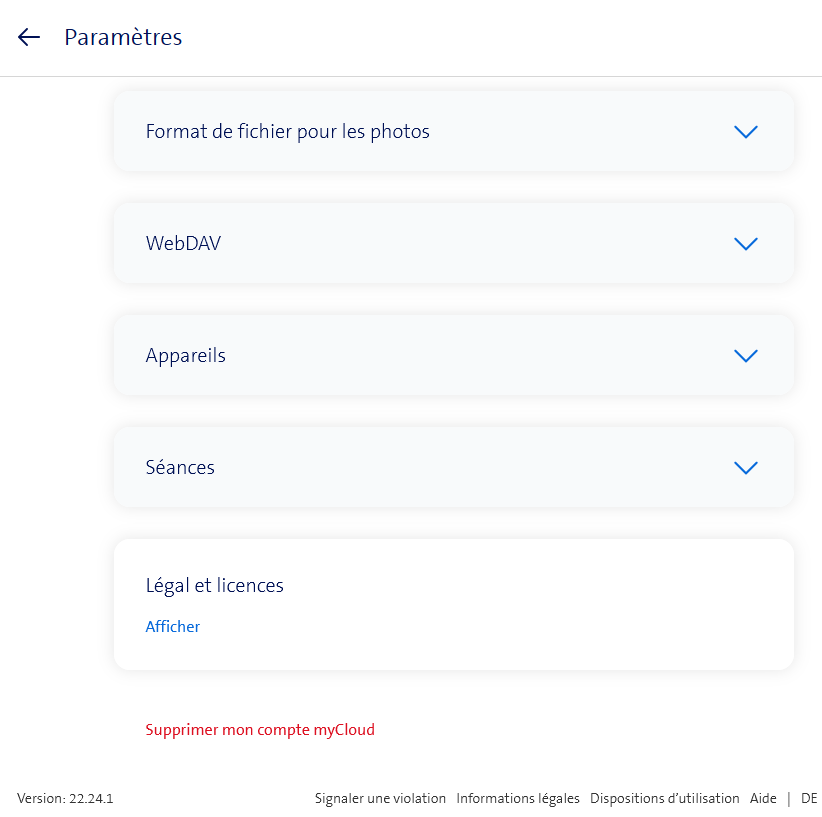The width and height of the screenshot is (822, 817).
Task: Expand the WebDAV chevron arrow
Action: [746, 244]
